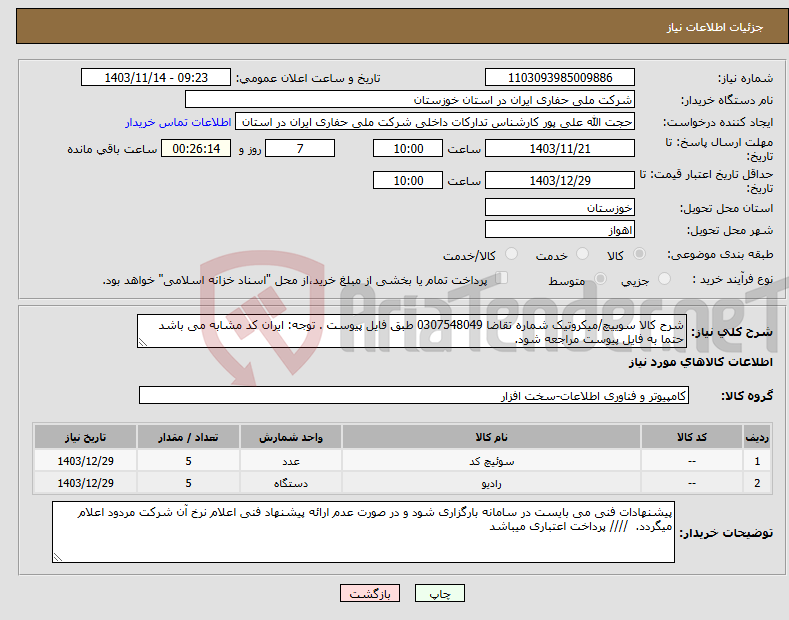Click the response deadline date 1403/11/21

point(560,148)
